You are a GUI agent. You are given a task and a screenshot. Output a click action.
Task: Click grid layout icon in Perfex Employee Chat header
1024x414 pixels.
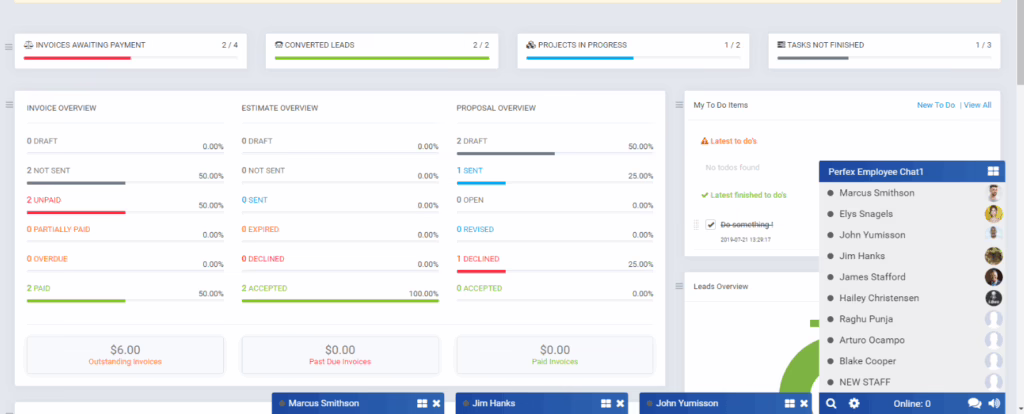[x=993, y=172]
